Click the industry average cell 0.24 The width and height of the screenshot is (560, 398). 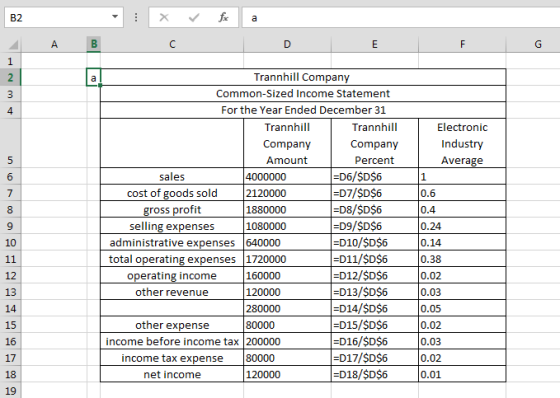click(x=462, y=225)
